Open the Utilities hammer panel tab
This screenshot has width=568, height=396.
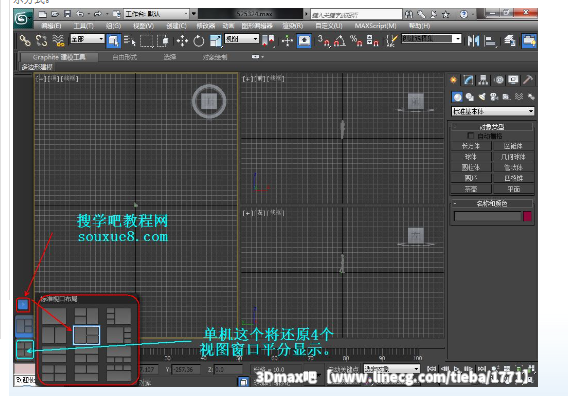528,80
